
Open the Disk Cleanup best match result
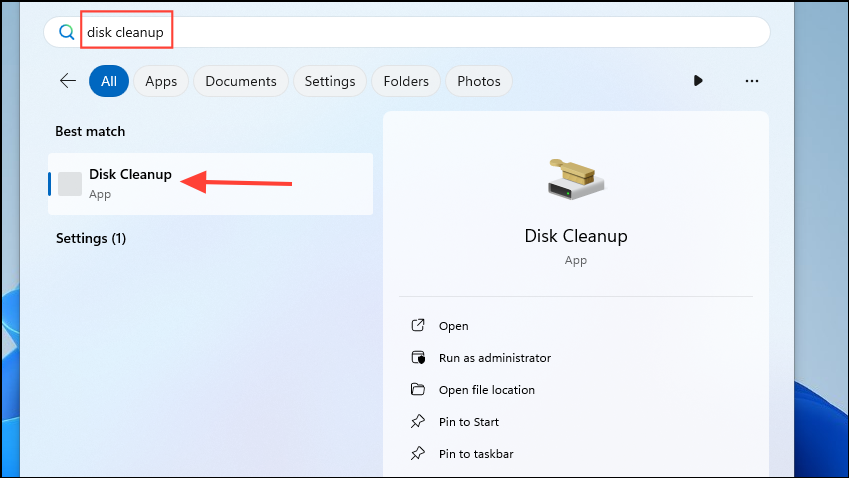(211, 184)
